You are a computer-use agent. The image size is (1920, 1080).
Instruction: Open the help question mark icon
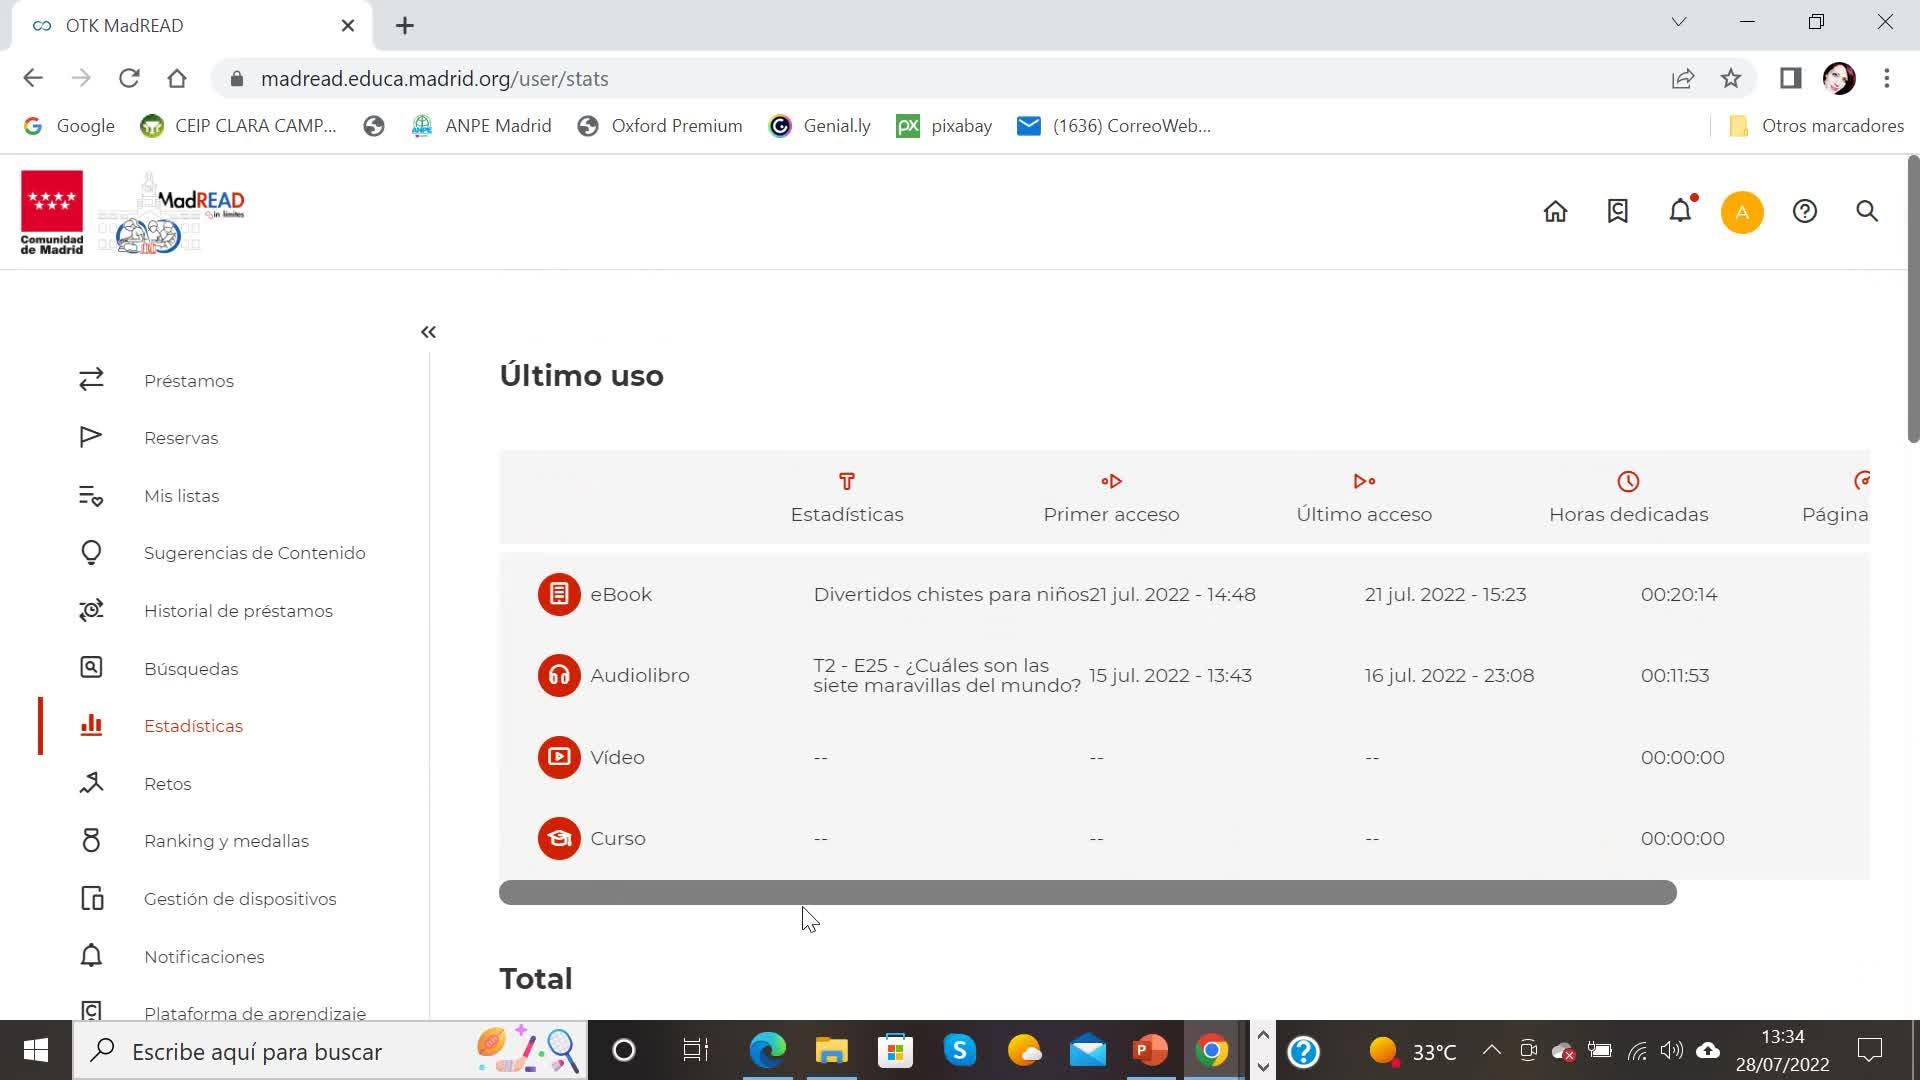click(1804, 211)
